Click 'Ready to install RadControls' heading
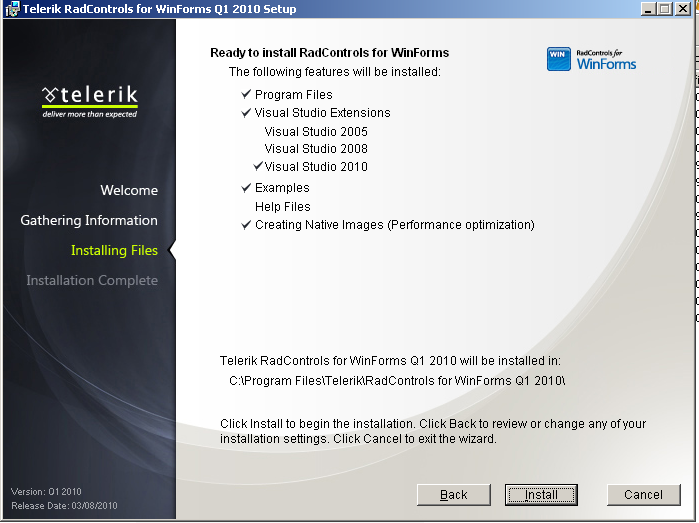The width and height of the screenshot is (699, 523). coord(329,53)
